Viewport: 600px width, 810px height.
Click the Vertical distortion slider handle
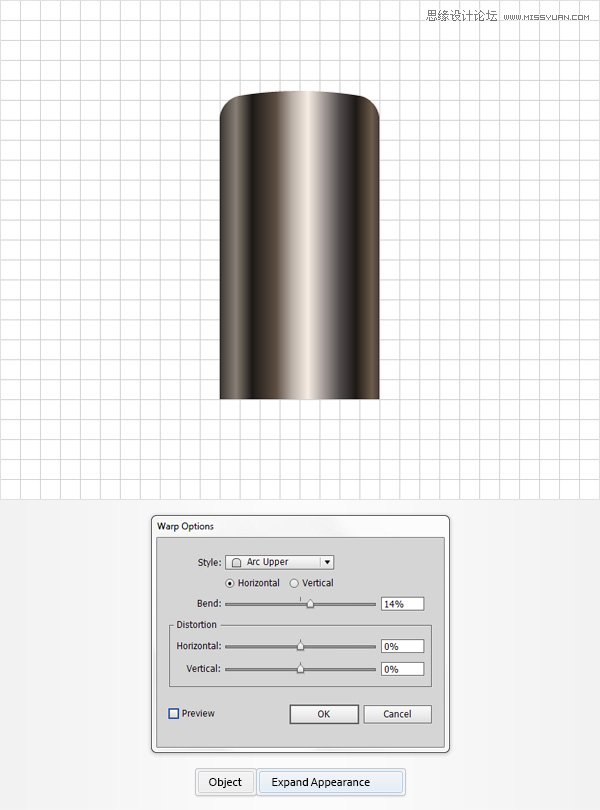[300, 669]
